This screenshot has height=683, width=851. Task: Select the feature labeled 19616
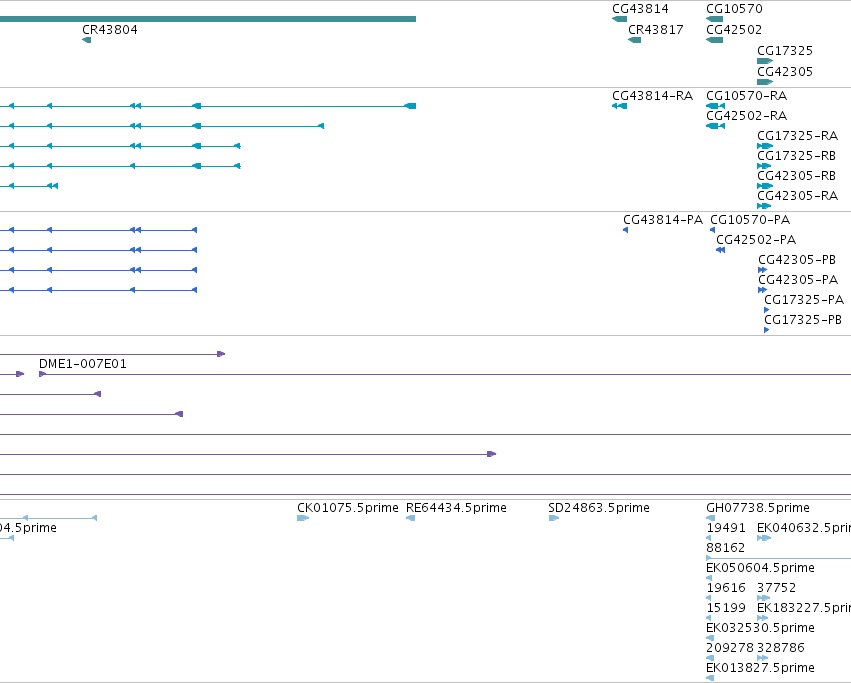pyautogui.click(x=726, y=588)
